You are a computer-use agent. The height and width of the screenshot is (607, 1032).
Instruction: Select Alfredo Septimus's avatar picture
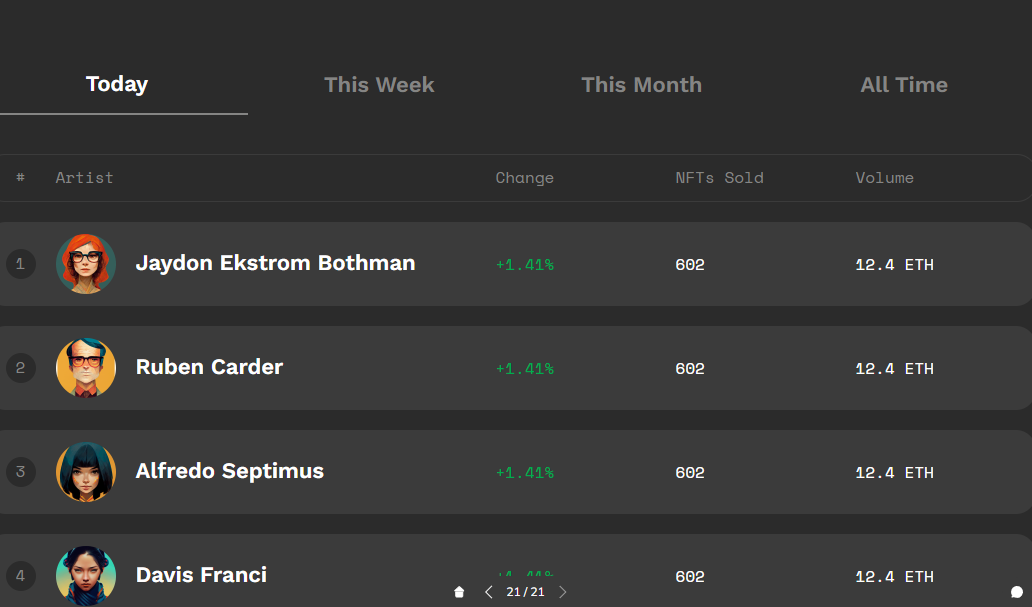pyautogui.click(x=86, y=471)
